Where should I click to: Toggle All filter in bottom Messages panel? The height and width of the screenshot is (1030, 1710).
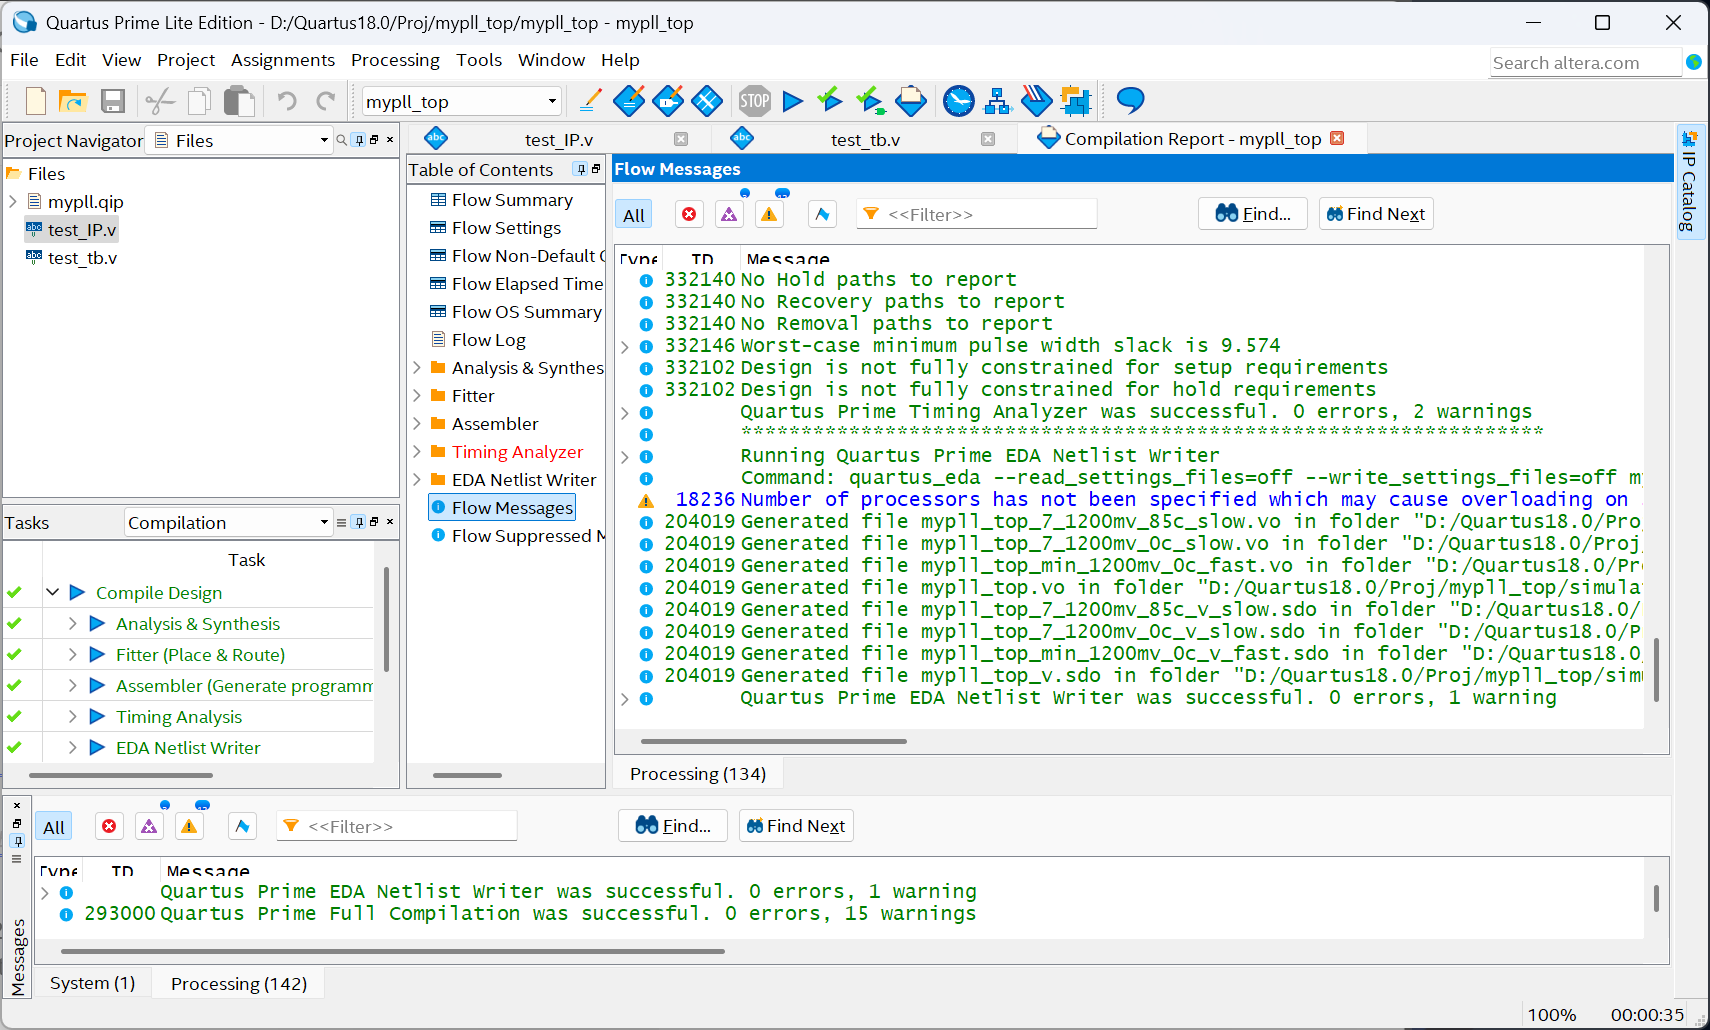(x=54, y=827)
